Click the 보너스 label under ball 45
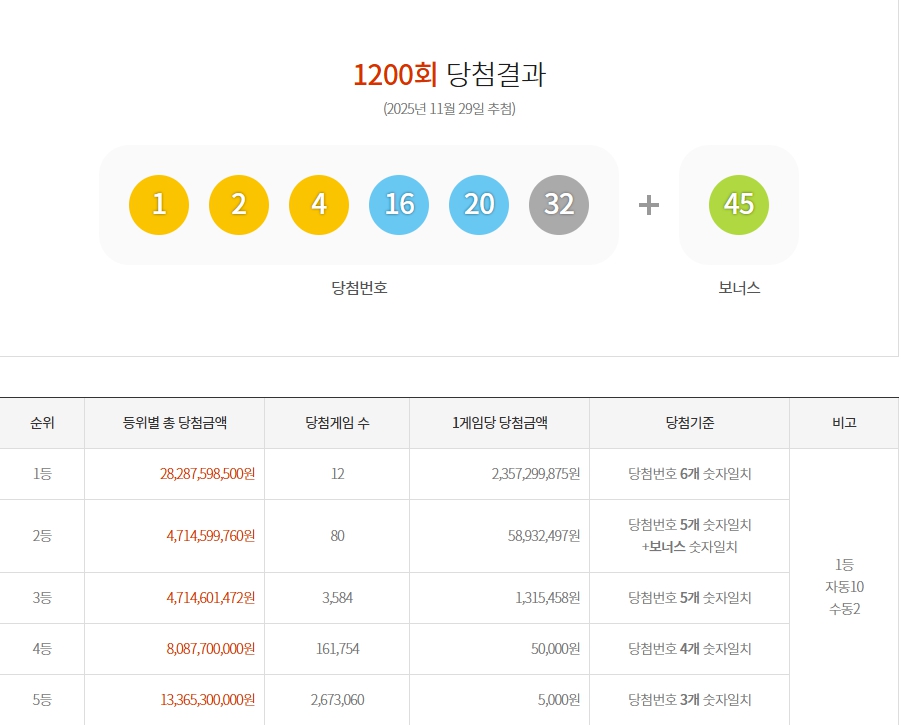This screenshot has width=901, height=725. 738,287
